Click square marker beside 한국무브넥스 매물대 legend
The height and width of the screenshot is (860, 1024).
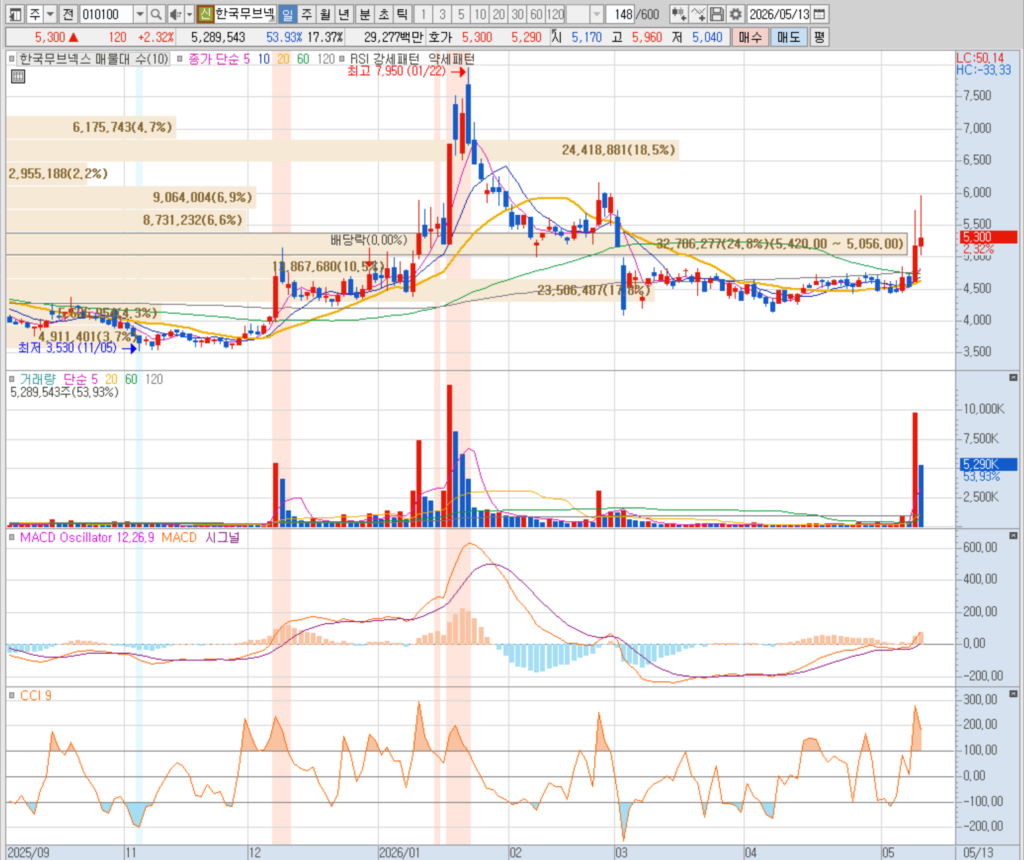[x=12, y=59]
